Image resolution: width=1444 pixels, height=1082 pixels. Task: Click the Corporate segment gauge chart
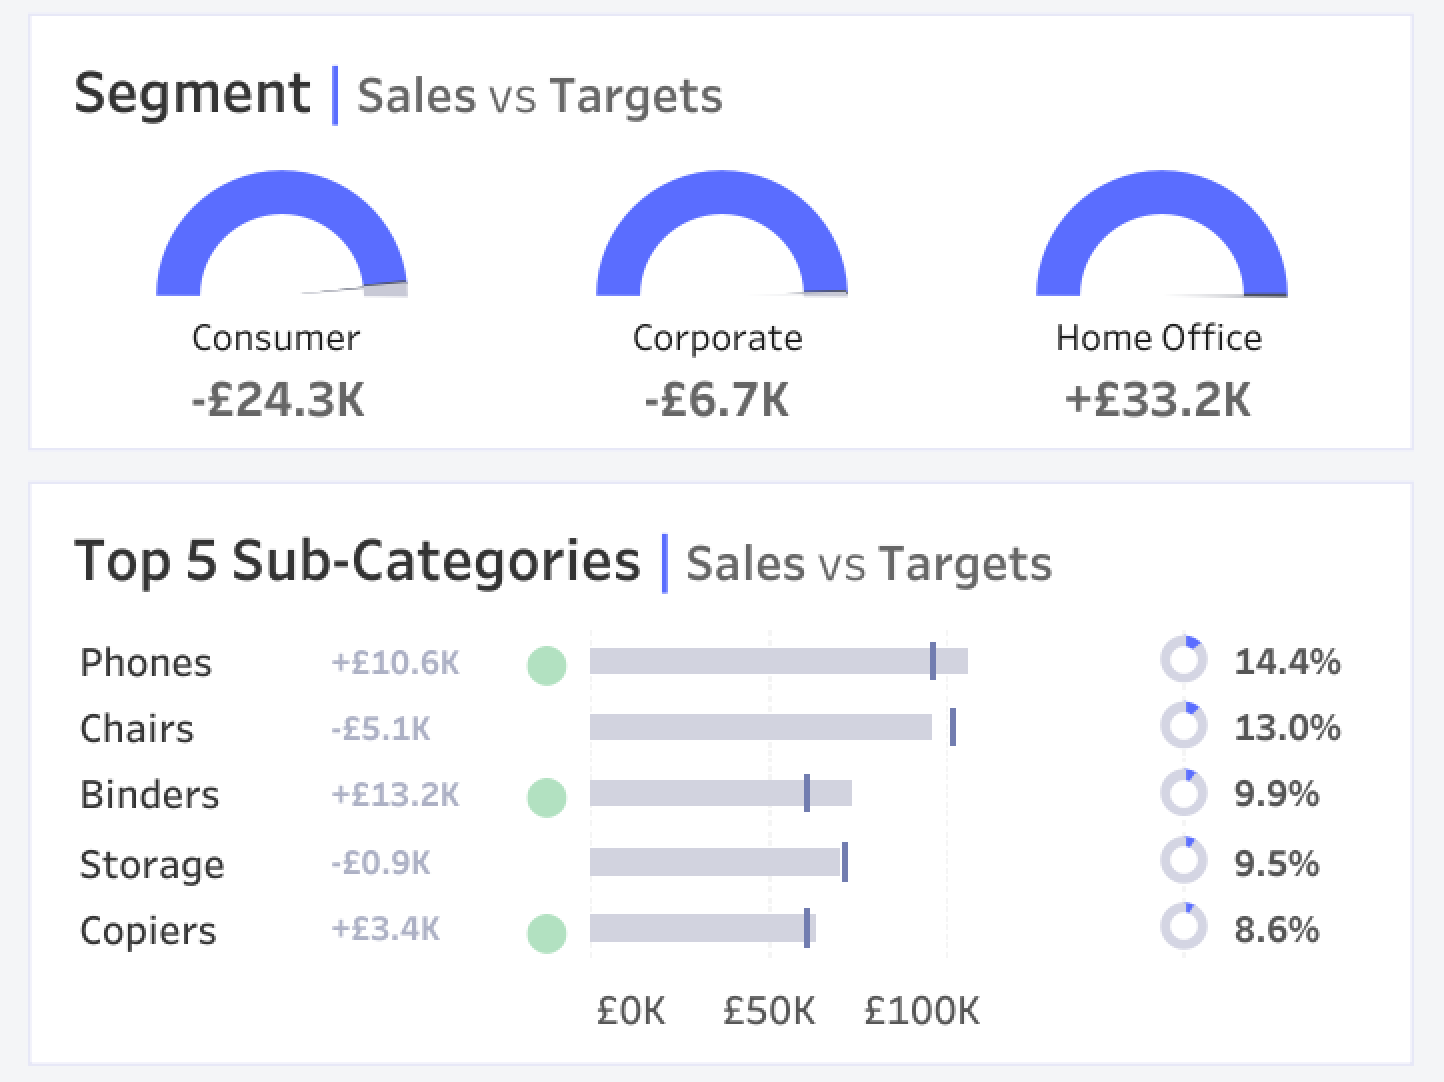[x=722, y=233]
